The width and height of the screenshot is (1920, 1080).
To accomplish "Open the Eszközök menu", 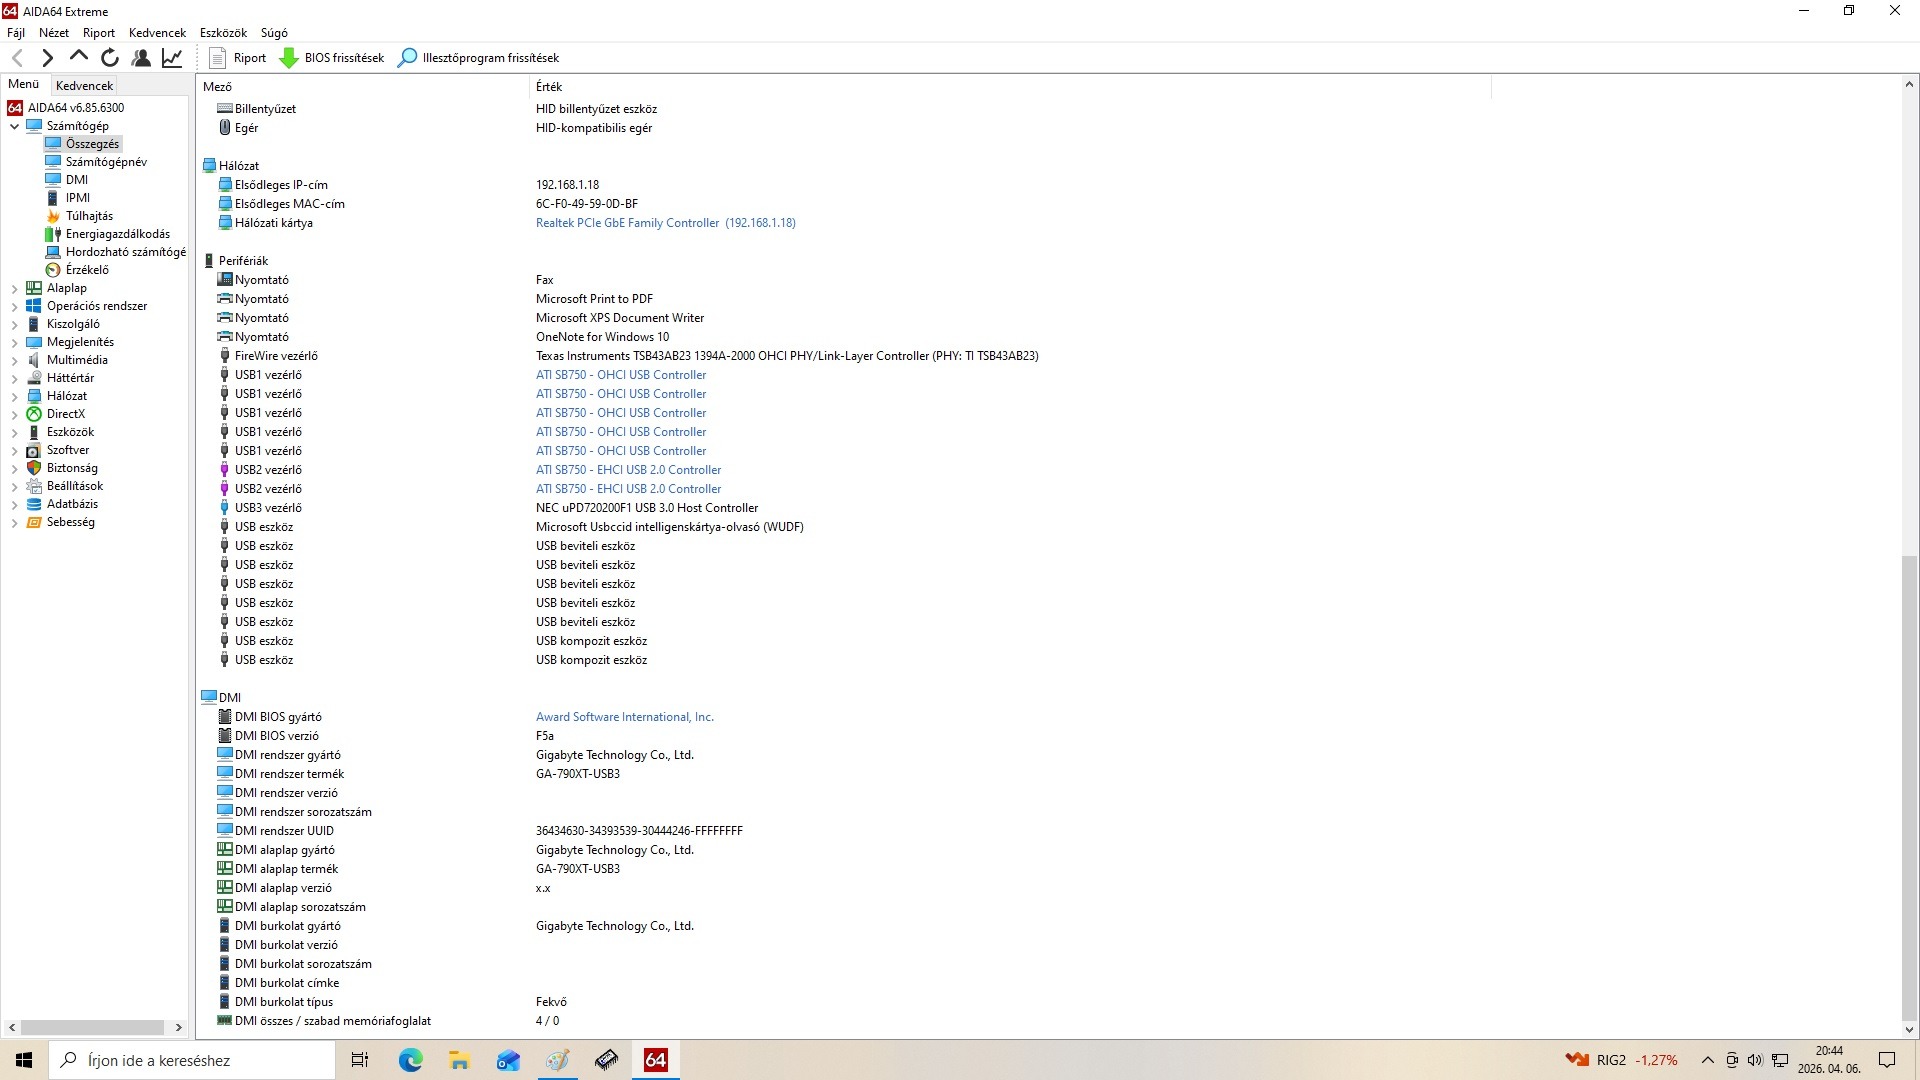I will [x=223, y=33].
